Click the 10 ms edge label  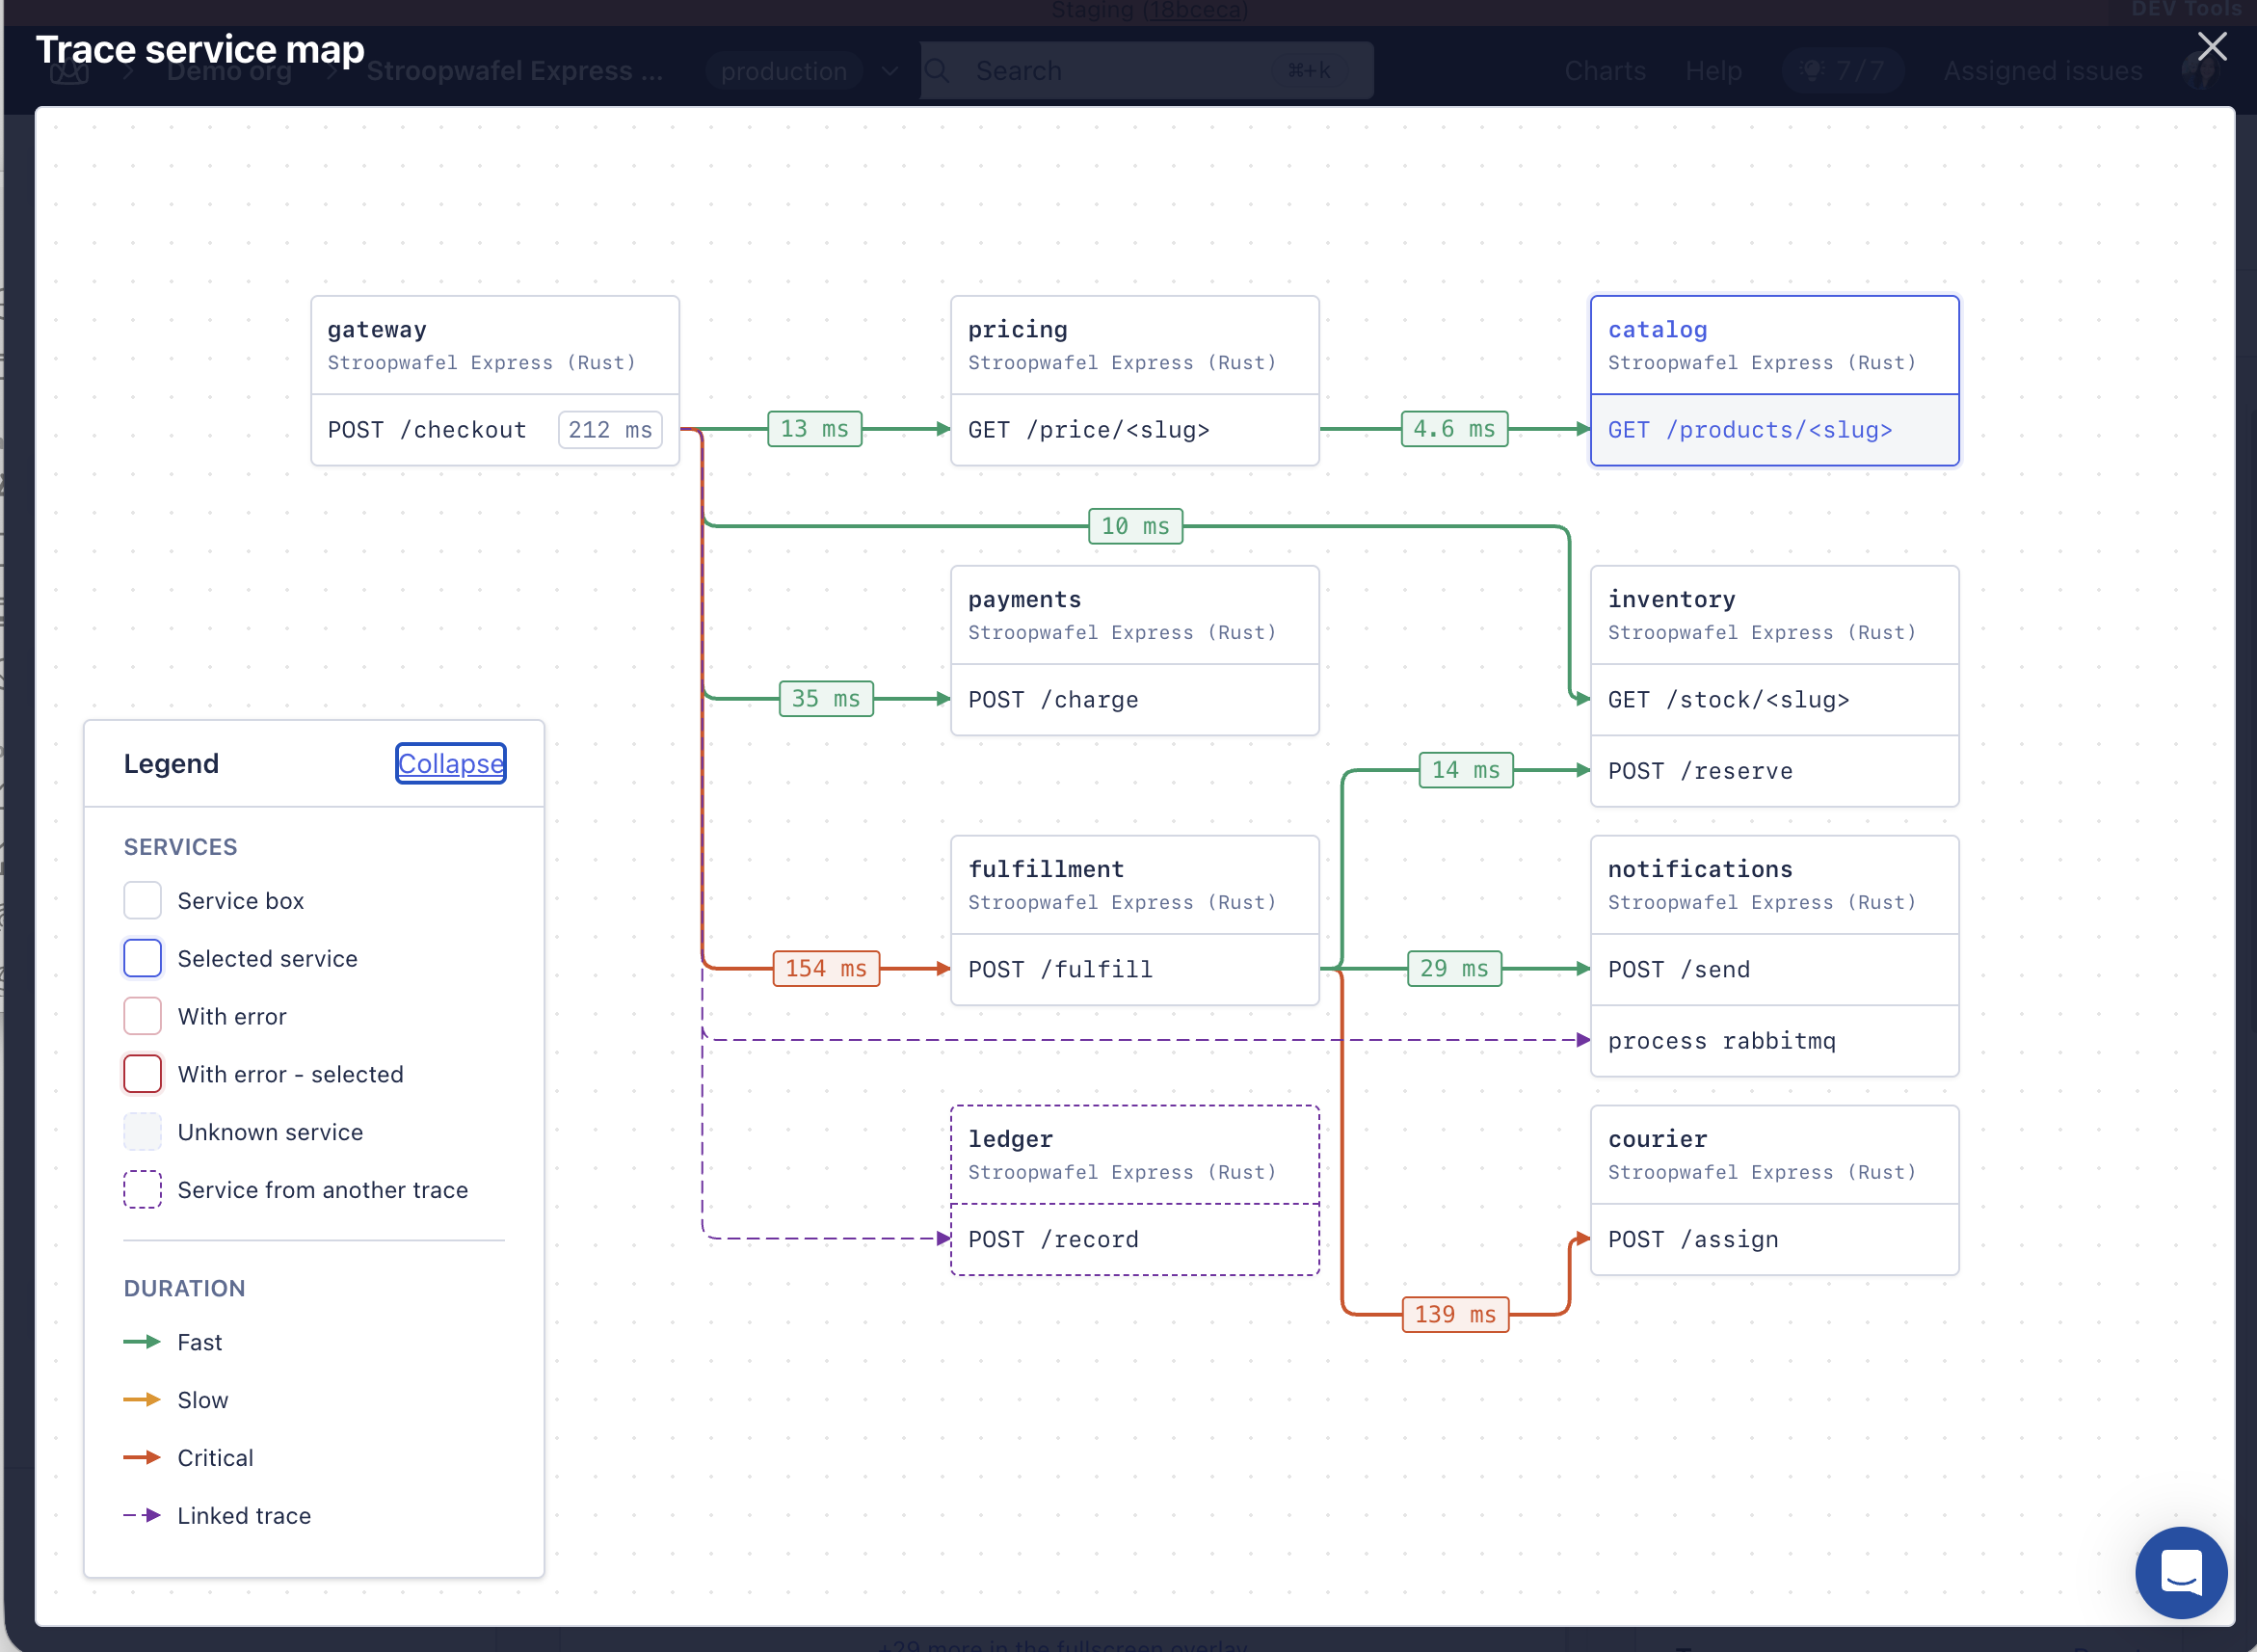(1135, 526)
